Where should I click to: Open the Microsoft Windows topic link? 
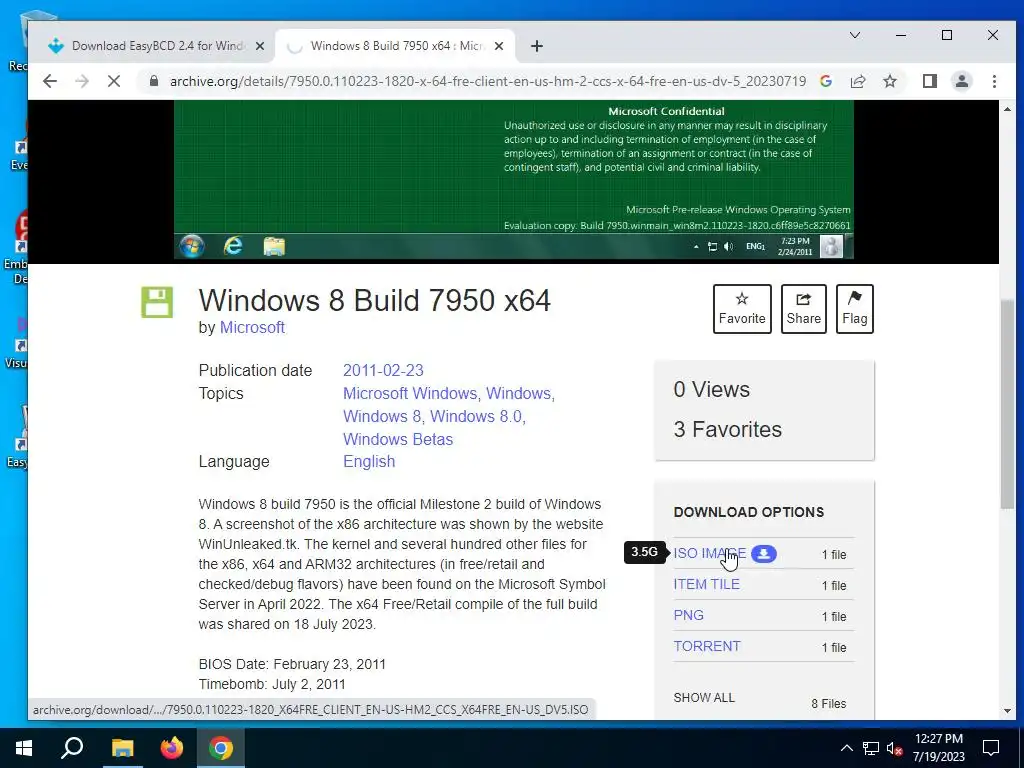click(x=410, y=393)
